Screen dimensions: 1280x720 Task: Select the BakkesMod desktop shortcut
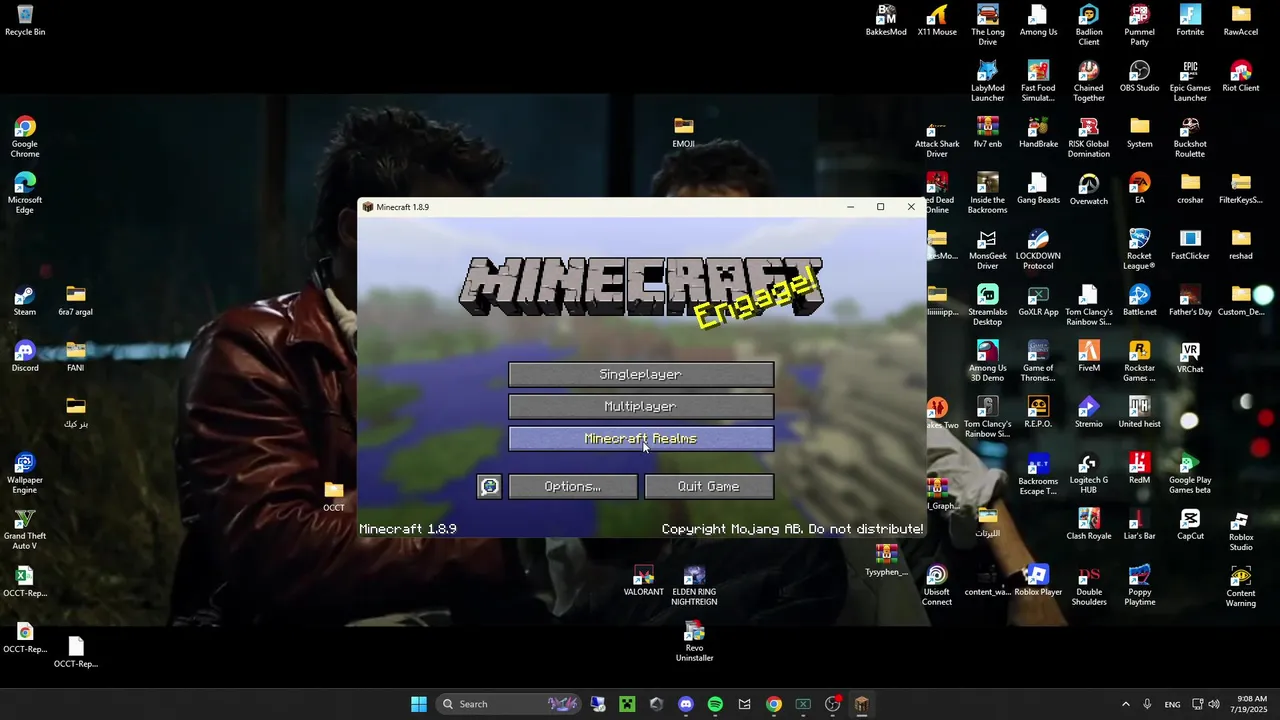pyautogui.click(x=886, y=21)
